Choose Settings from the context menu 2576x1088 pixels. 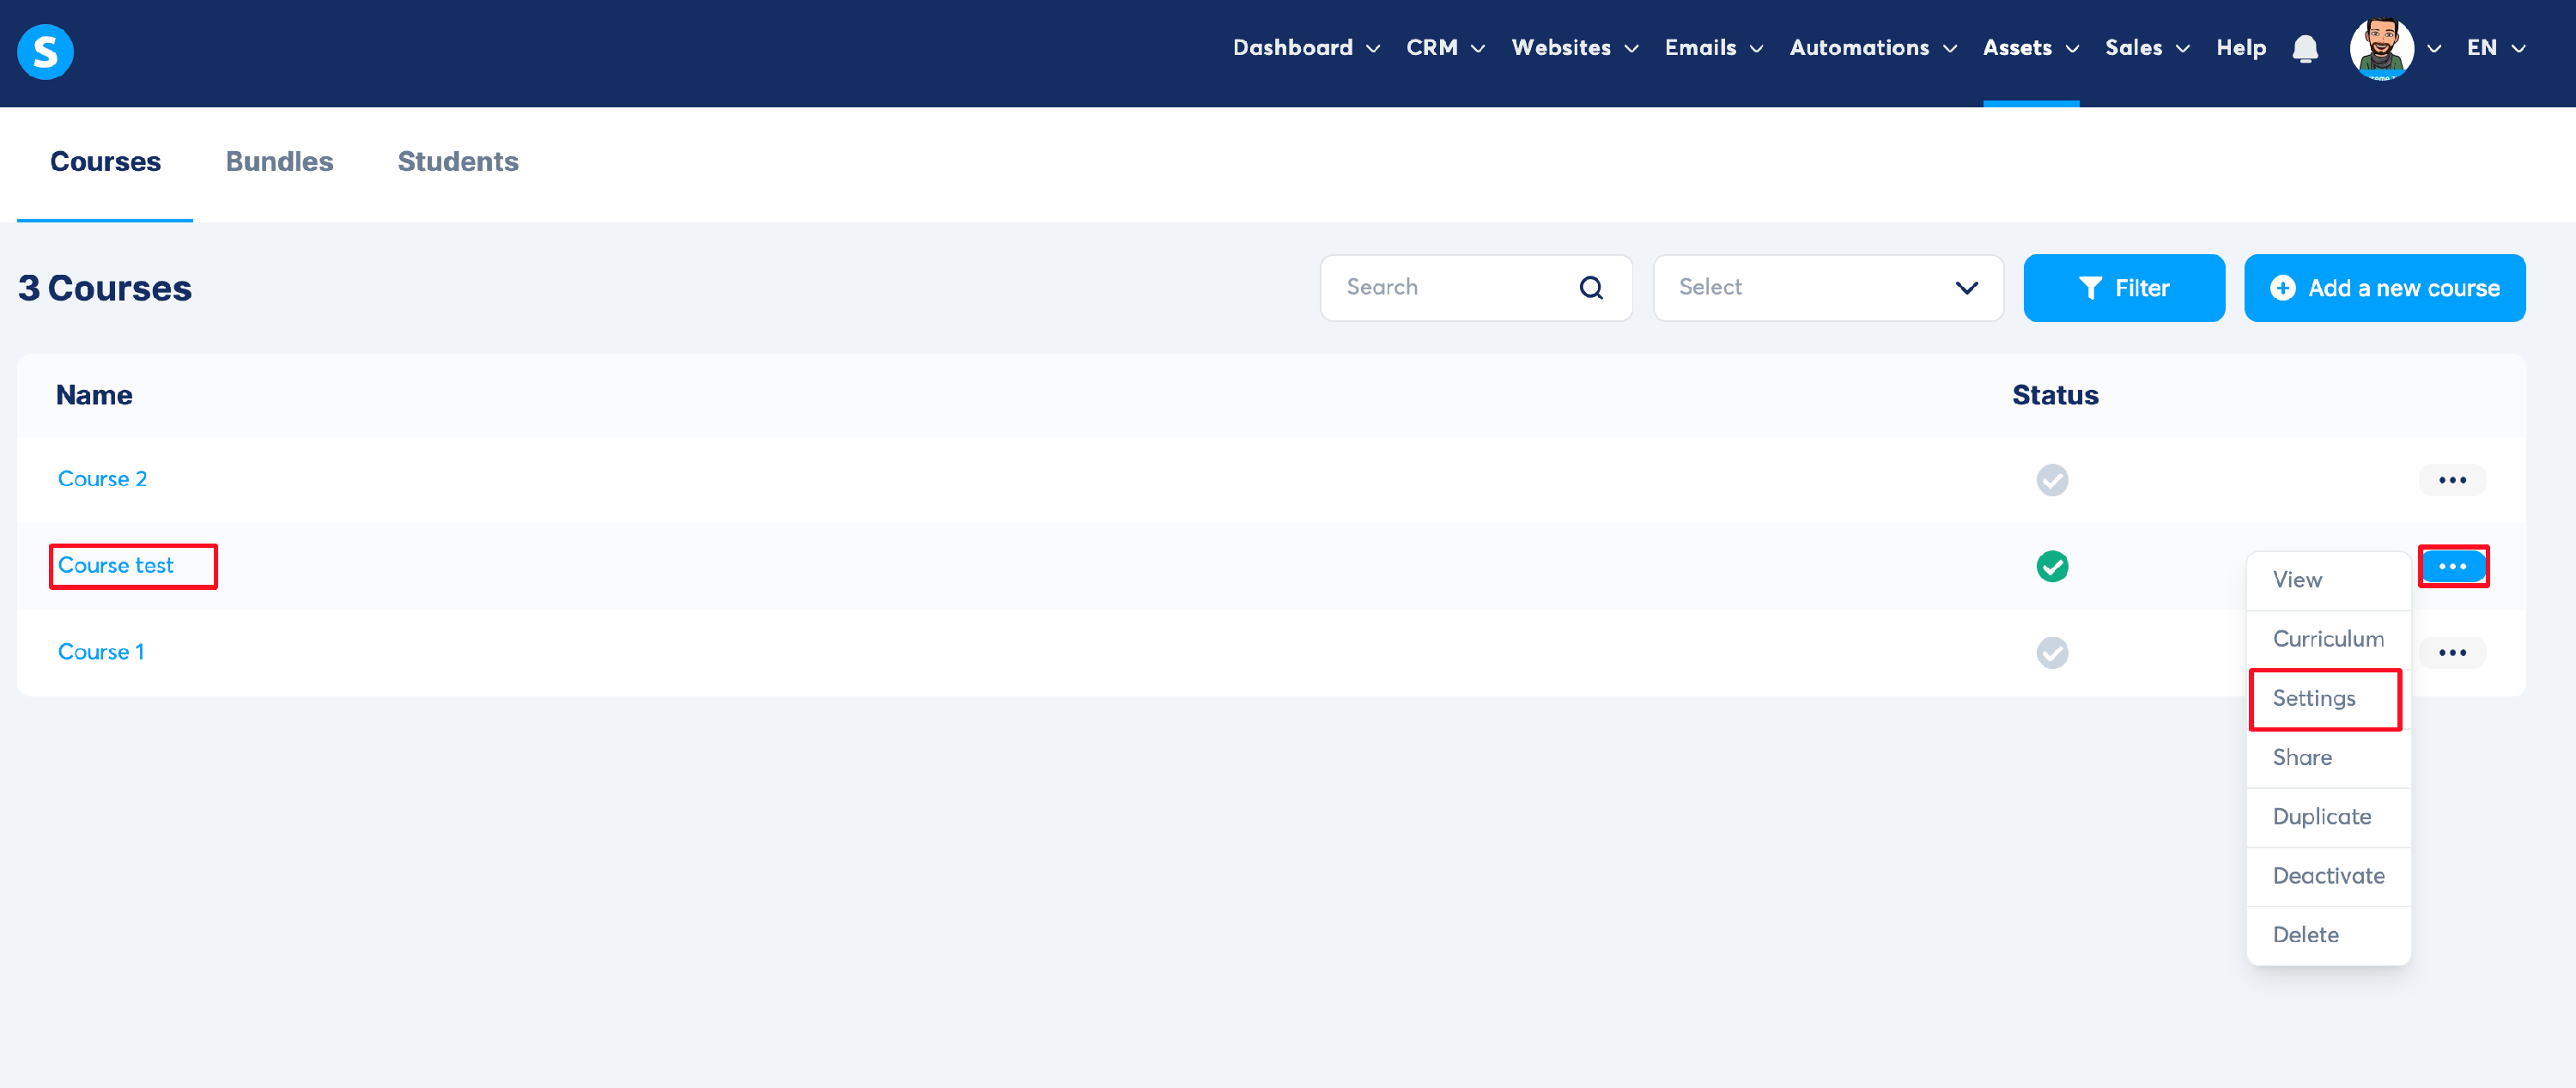2314,698
